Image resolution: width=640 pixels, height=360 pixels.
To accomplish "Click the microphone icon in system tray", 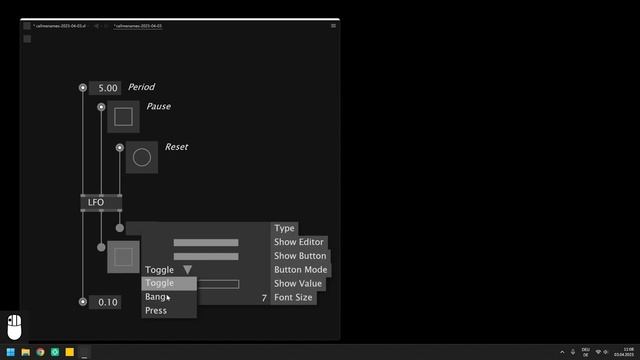I will (573, 352).
